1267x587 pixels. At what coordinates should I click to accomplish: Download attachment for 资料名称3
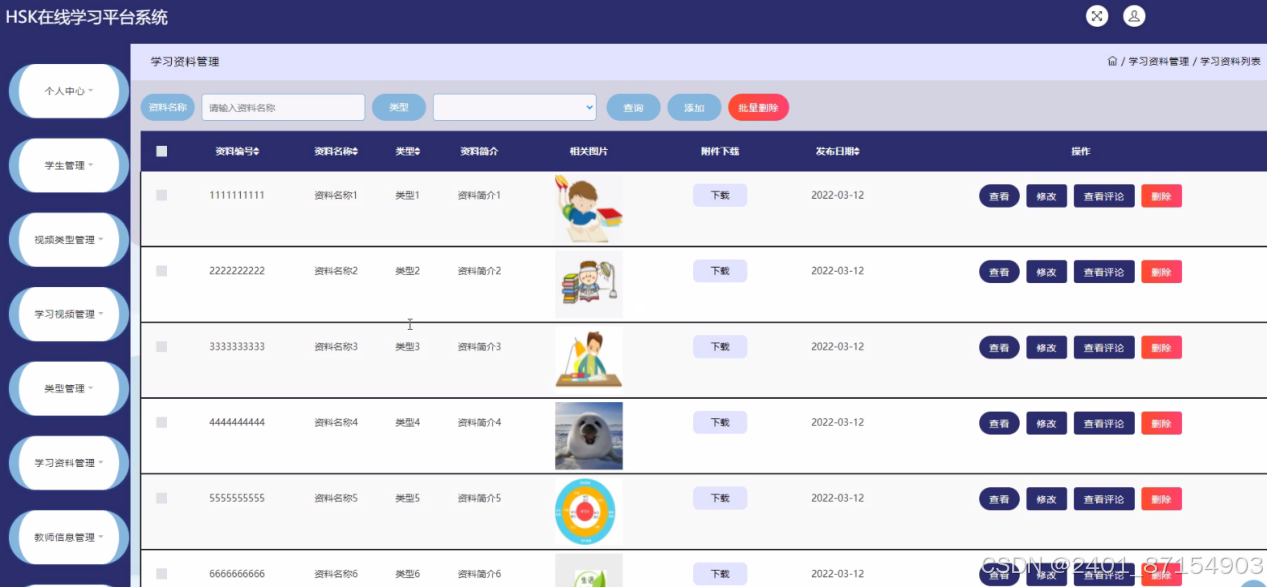720,347
